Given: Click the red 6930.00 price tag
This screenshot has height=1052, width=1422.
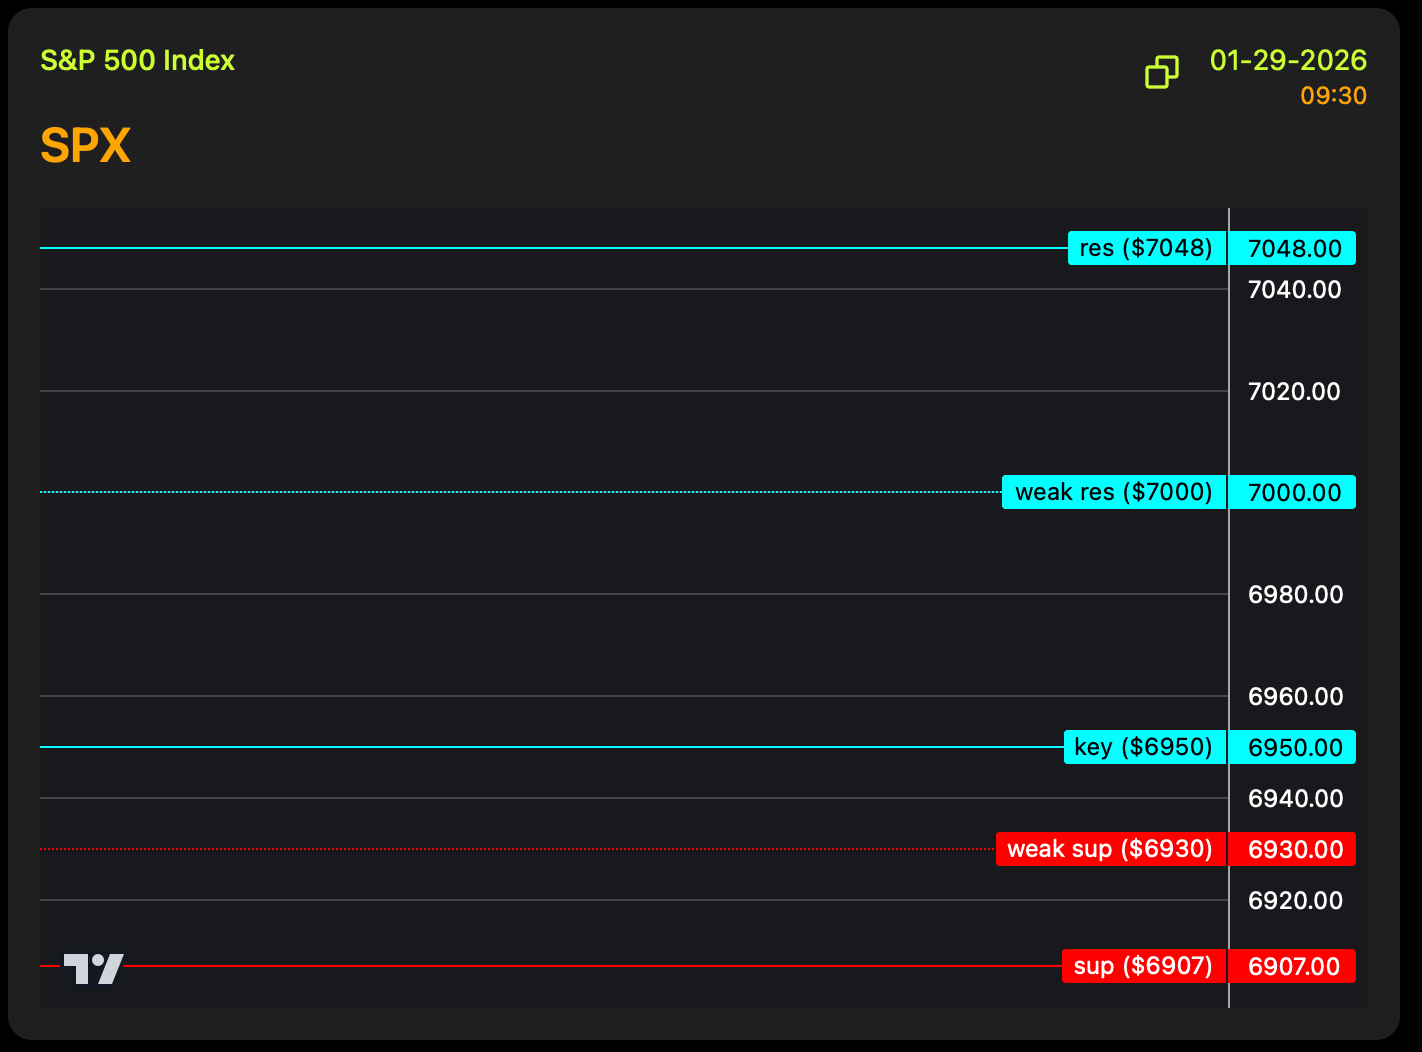Looking at the screenshot, I should (1293, 849).
